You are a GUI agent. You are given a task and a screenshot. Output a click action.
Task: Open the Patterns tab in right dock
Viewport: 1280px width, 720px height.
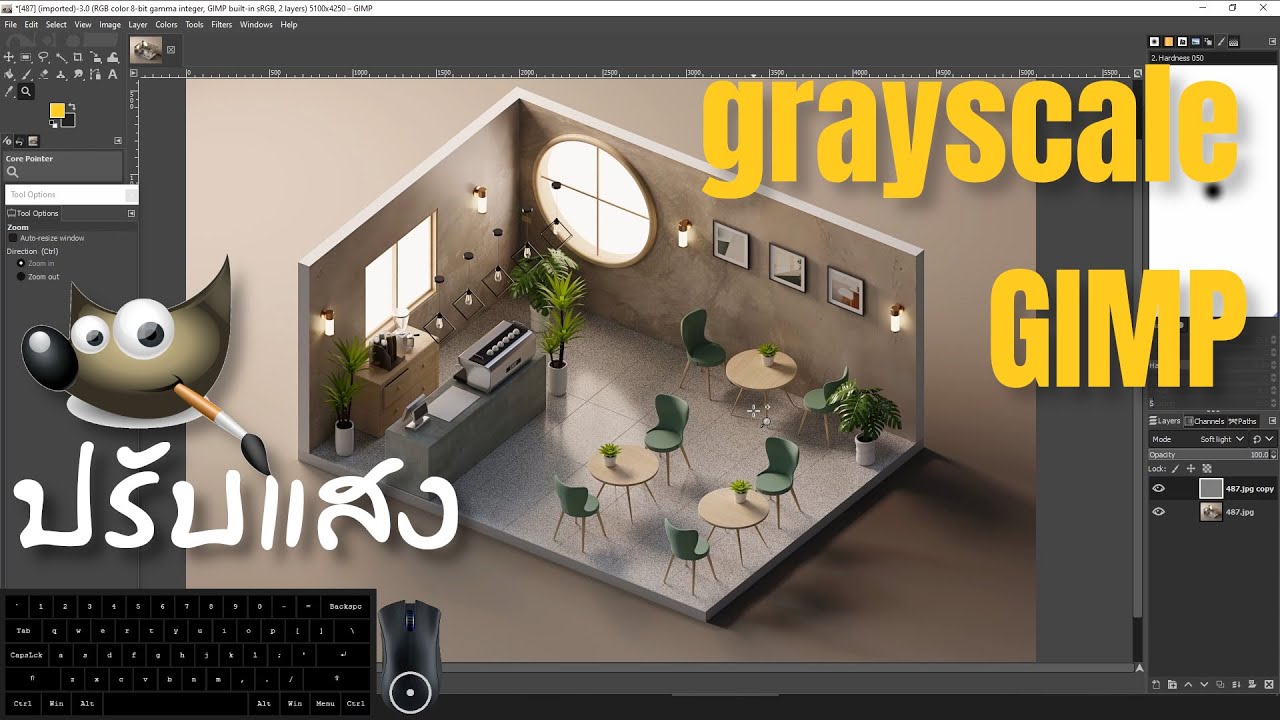(x=1168, y=42)
